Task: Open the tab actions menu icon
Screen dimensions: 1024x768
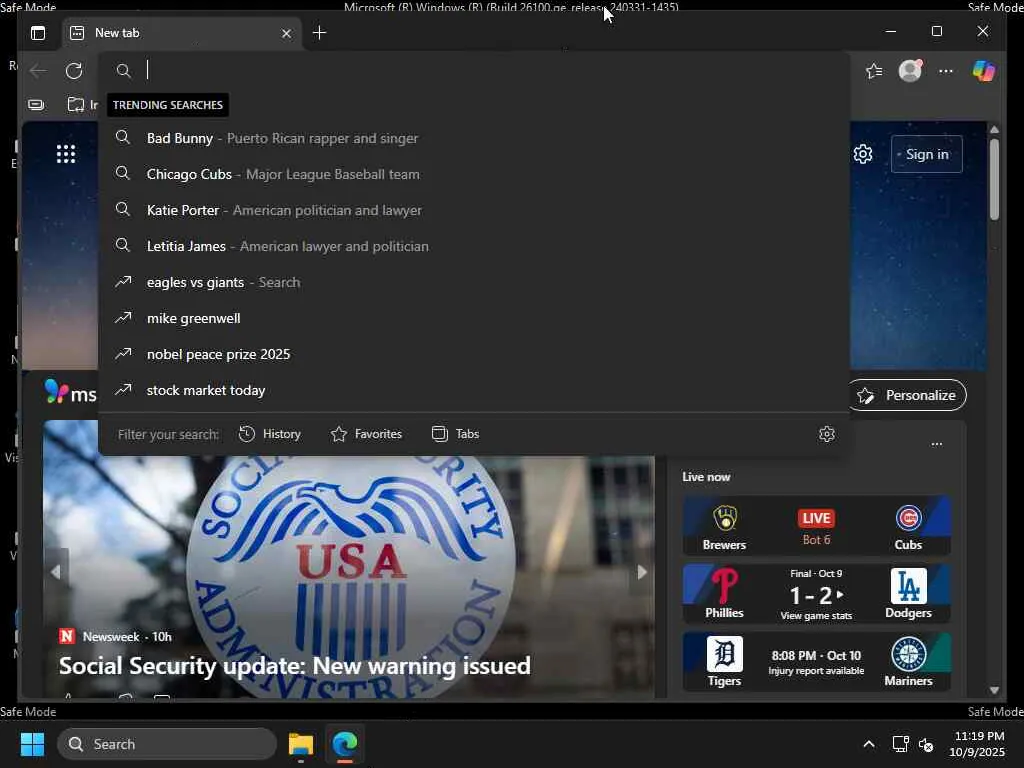Action: 38,33
